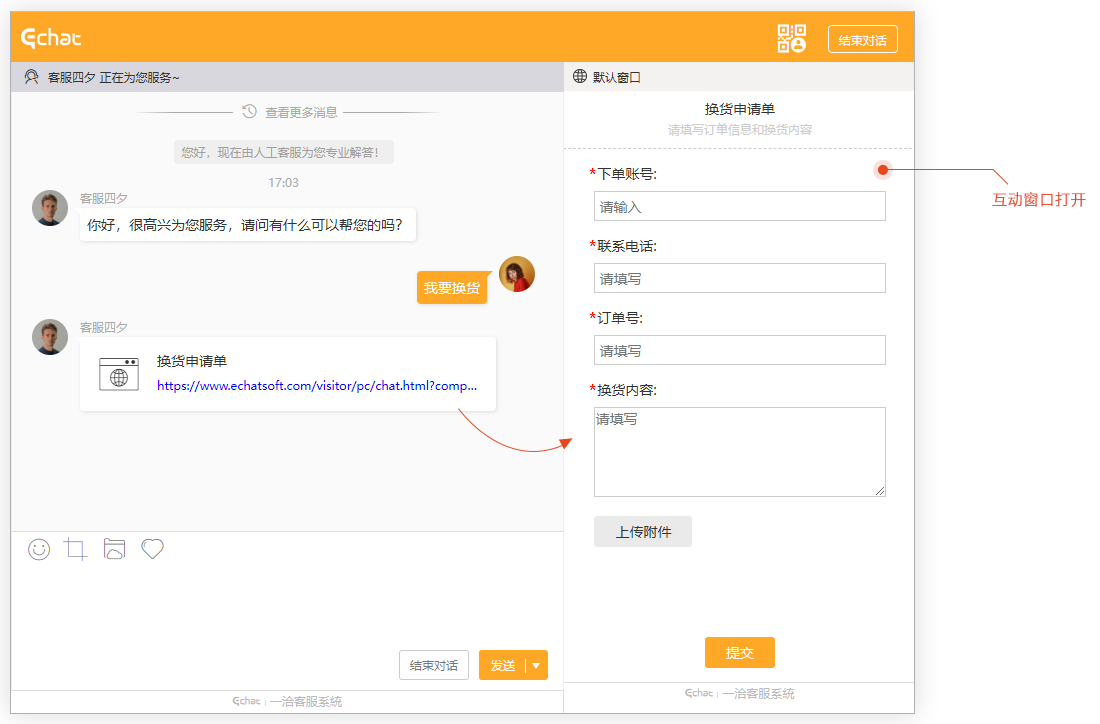Click the 提交 submit button
The width and height of the screenshot is (1100, 724).
tap(739, 653)
